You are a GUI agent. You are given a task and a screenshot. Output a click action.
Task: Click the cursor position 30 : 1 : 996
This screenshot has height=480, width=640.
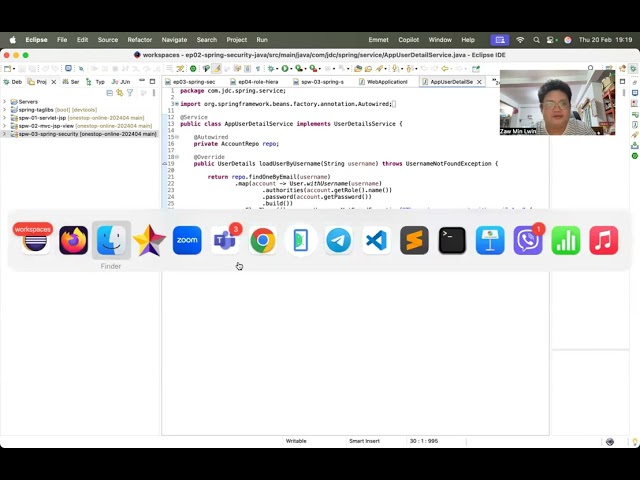click(x=424, y=441)
